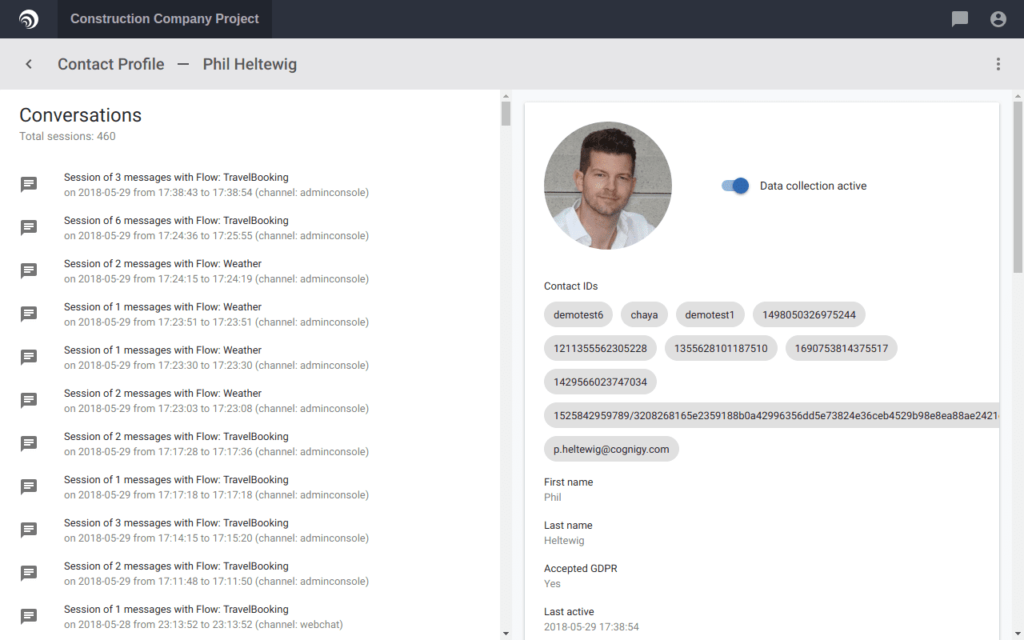This screenshot has height=640, width=1024.
Task: Open the user account icon
Action: 998,19
